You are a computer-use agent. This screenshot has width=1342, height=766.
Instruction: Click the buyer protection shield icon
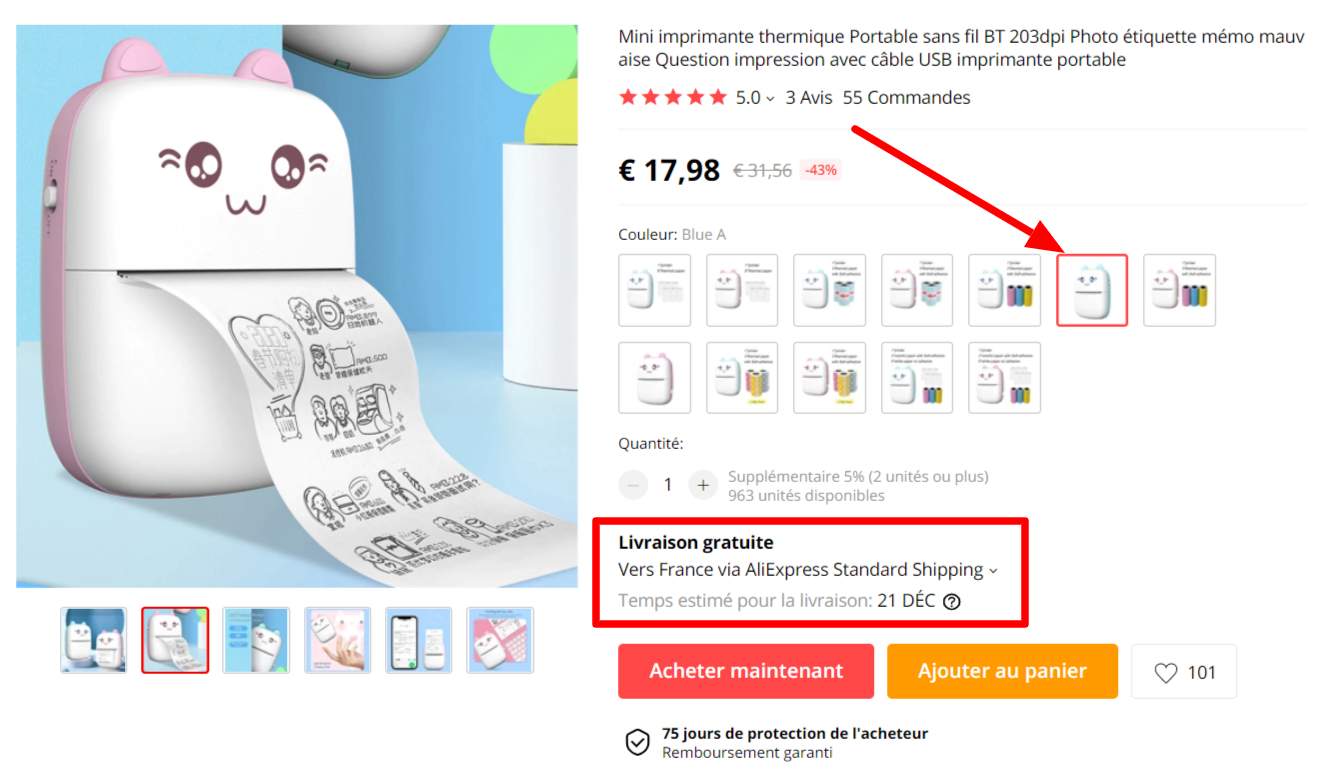point(637,742)
